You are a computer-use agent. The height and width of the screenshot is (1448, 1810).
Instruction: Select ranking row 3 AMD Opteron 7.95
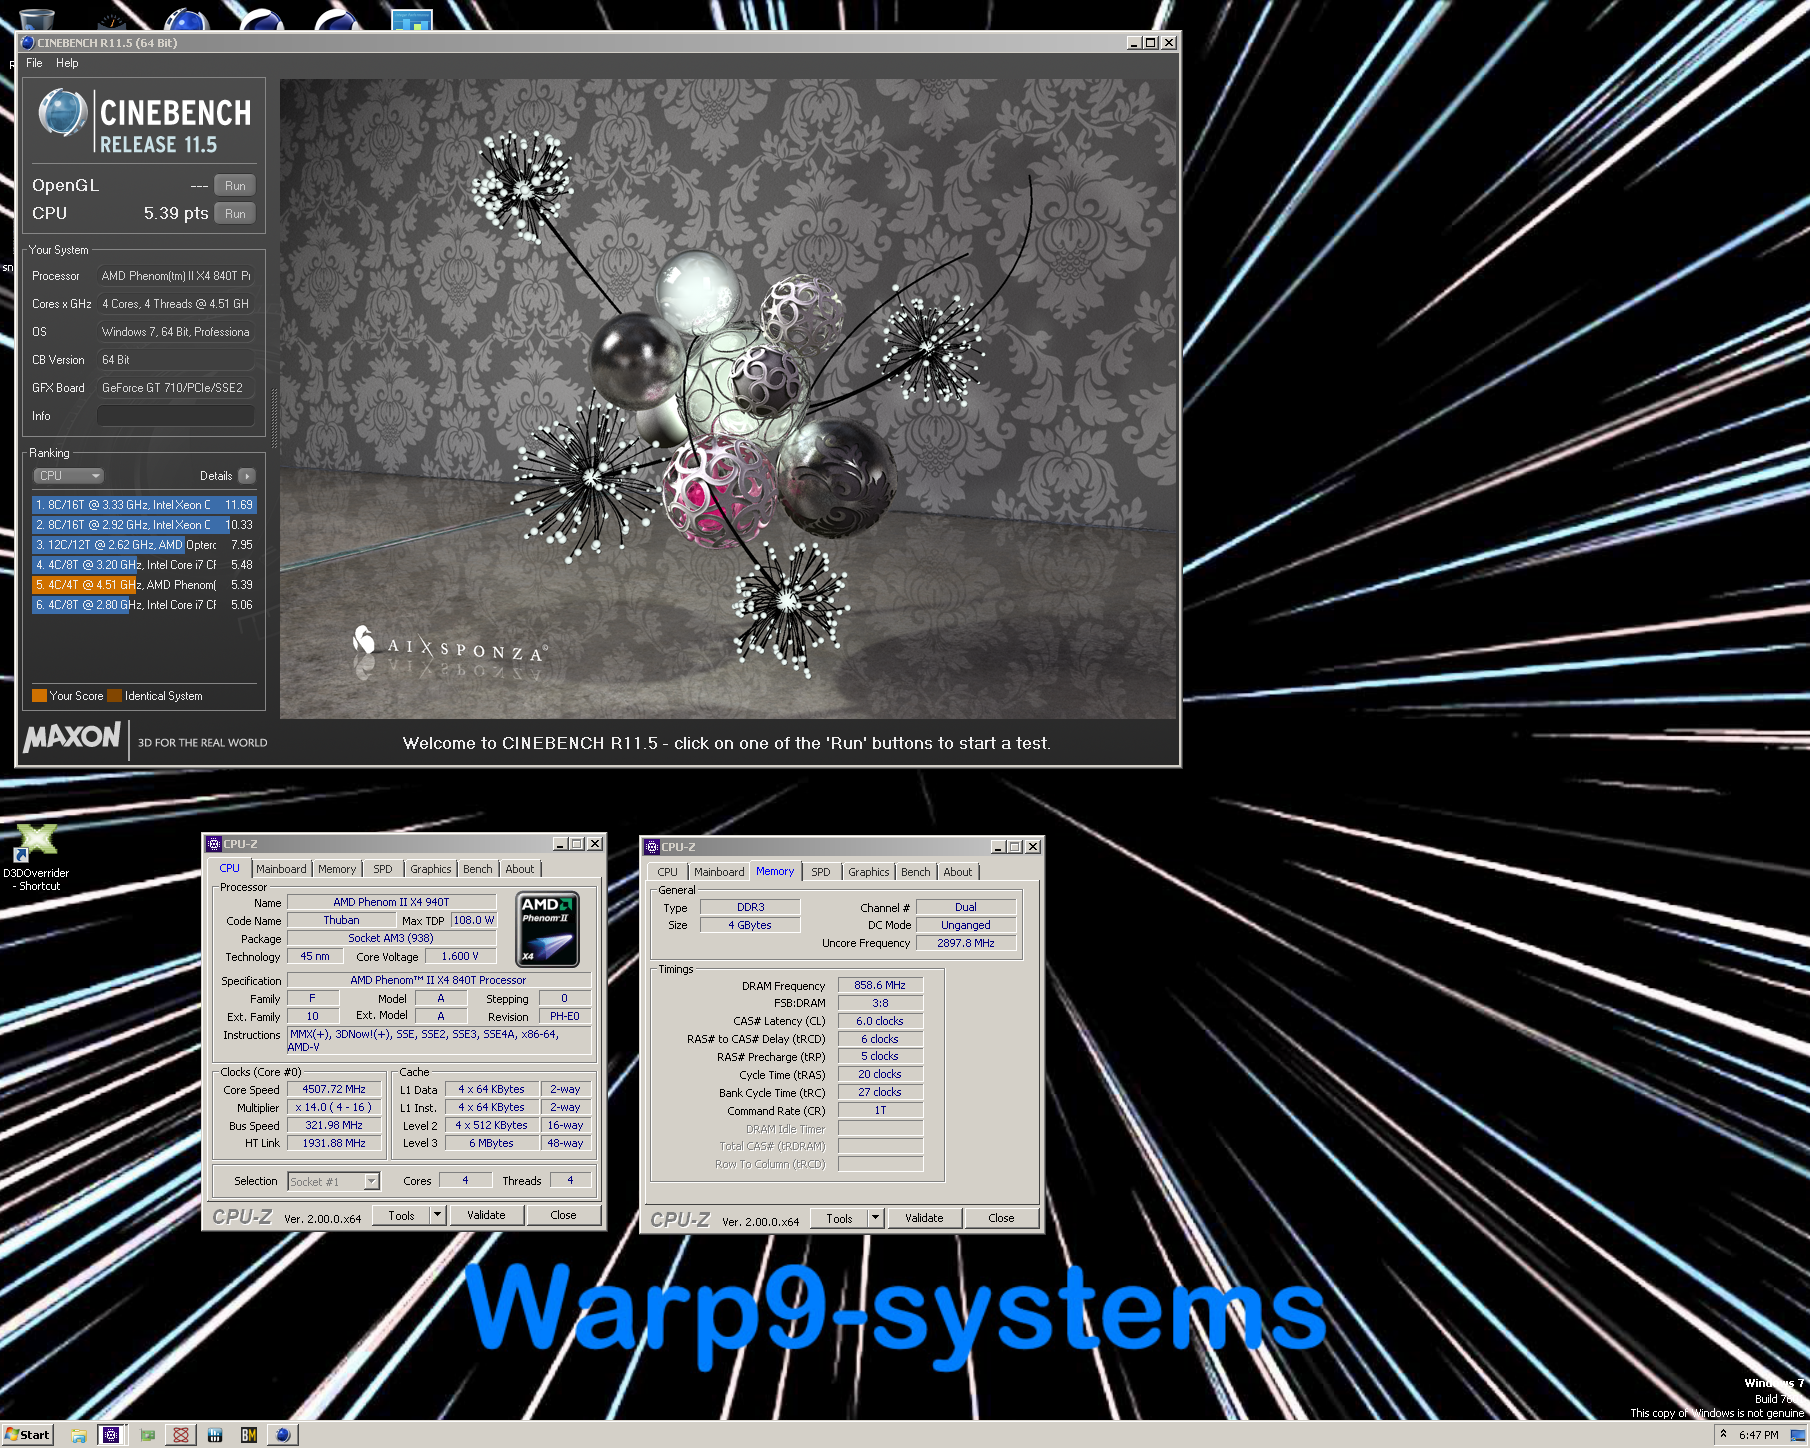click(144, 545)
